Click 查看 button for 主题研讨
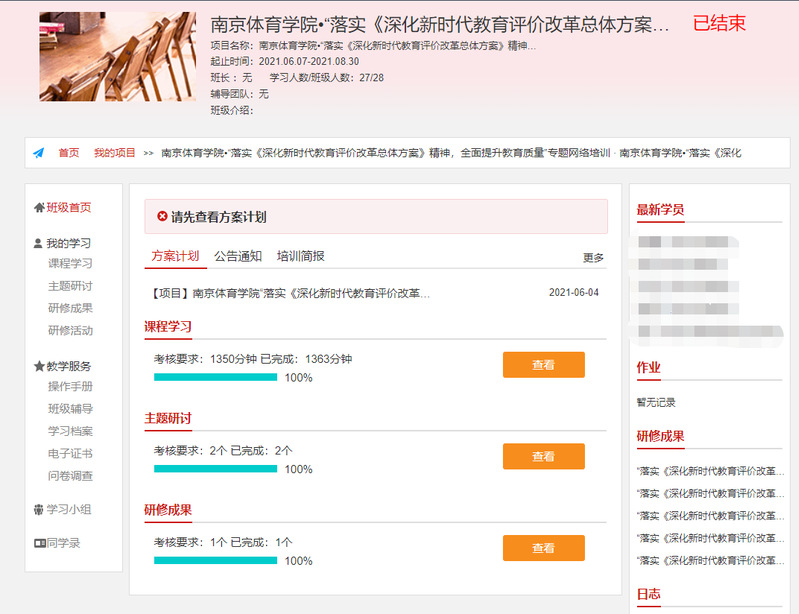 point(543,456)
